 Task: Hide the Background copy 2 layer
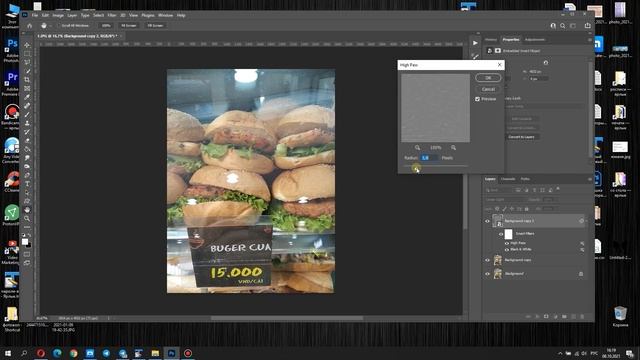[487, 221]
